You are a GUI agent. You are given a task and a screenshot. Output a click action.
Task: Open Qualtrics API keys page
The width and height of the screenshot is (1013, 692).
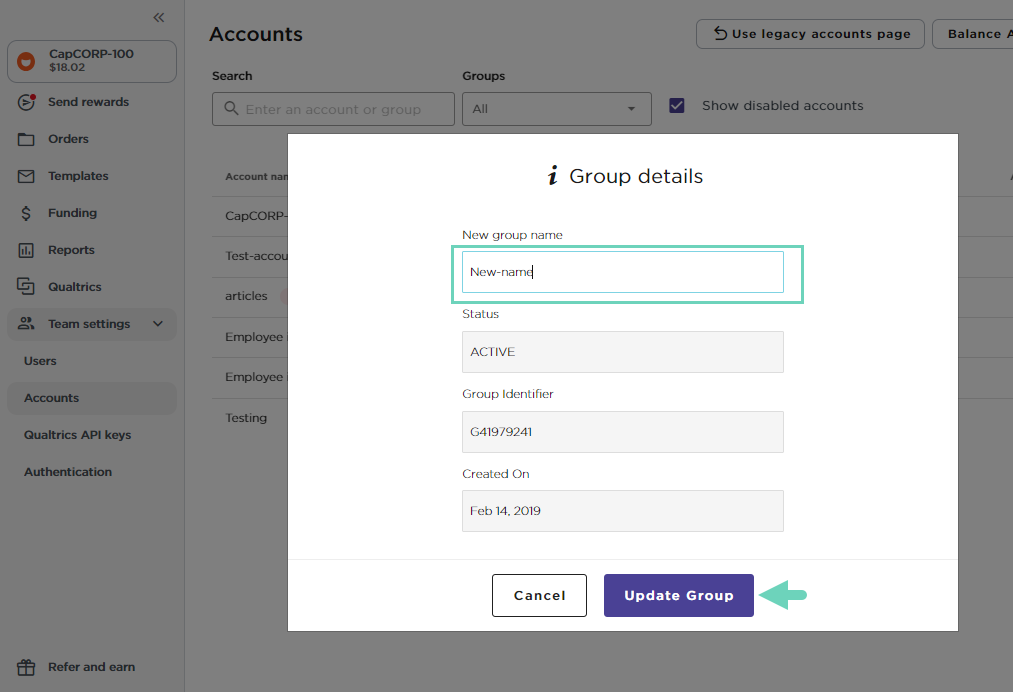pos(77,435)
